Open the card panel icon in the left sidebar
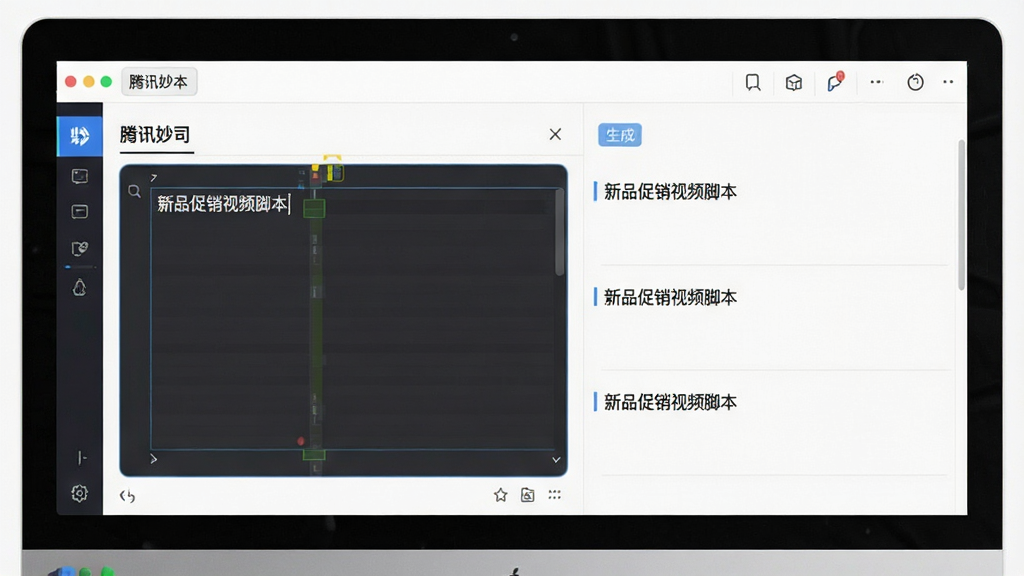Image resolution: width=1024 pixels, height=576 pixels. click(80, 212)
